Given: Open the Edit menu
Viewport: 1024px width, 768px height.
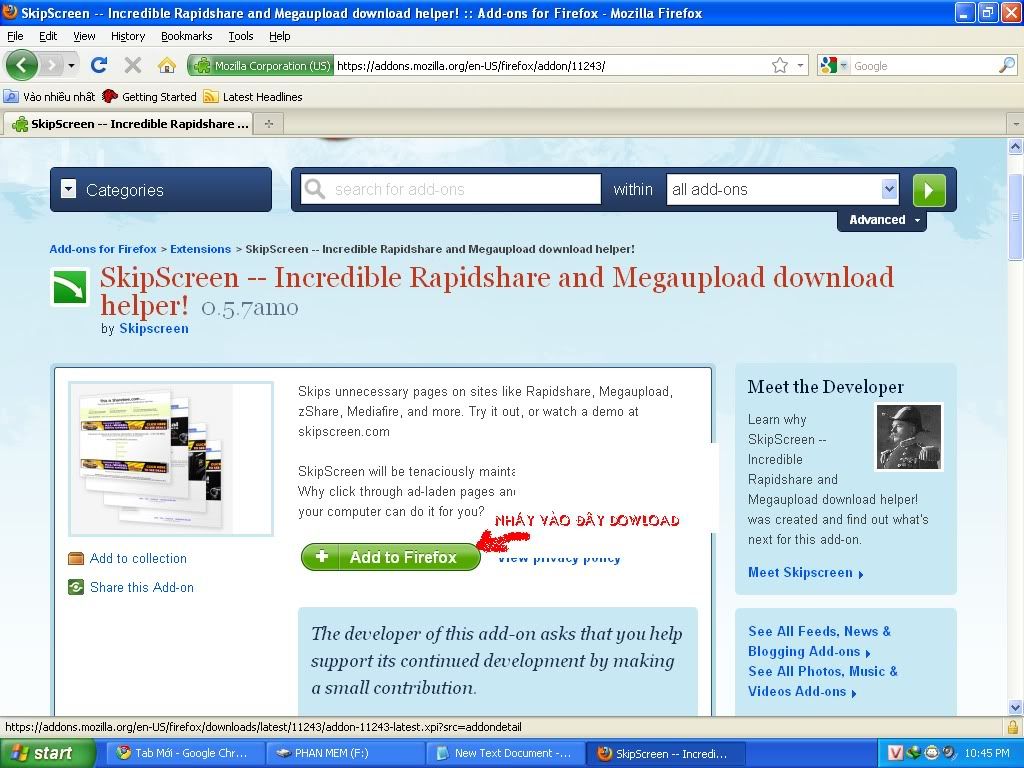Looking at the screenshot, I should pos(48,36).
